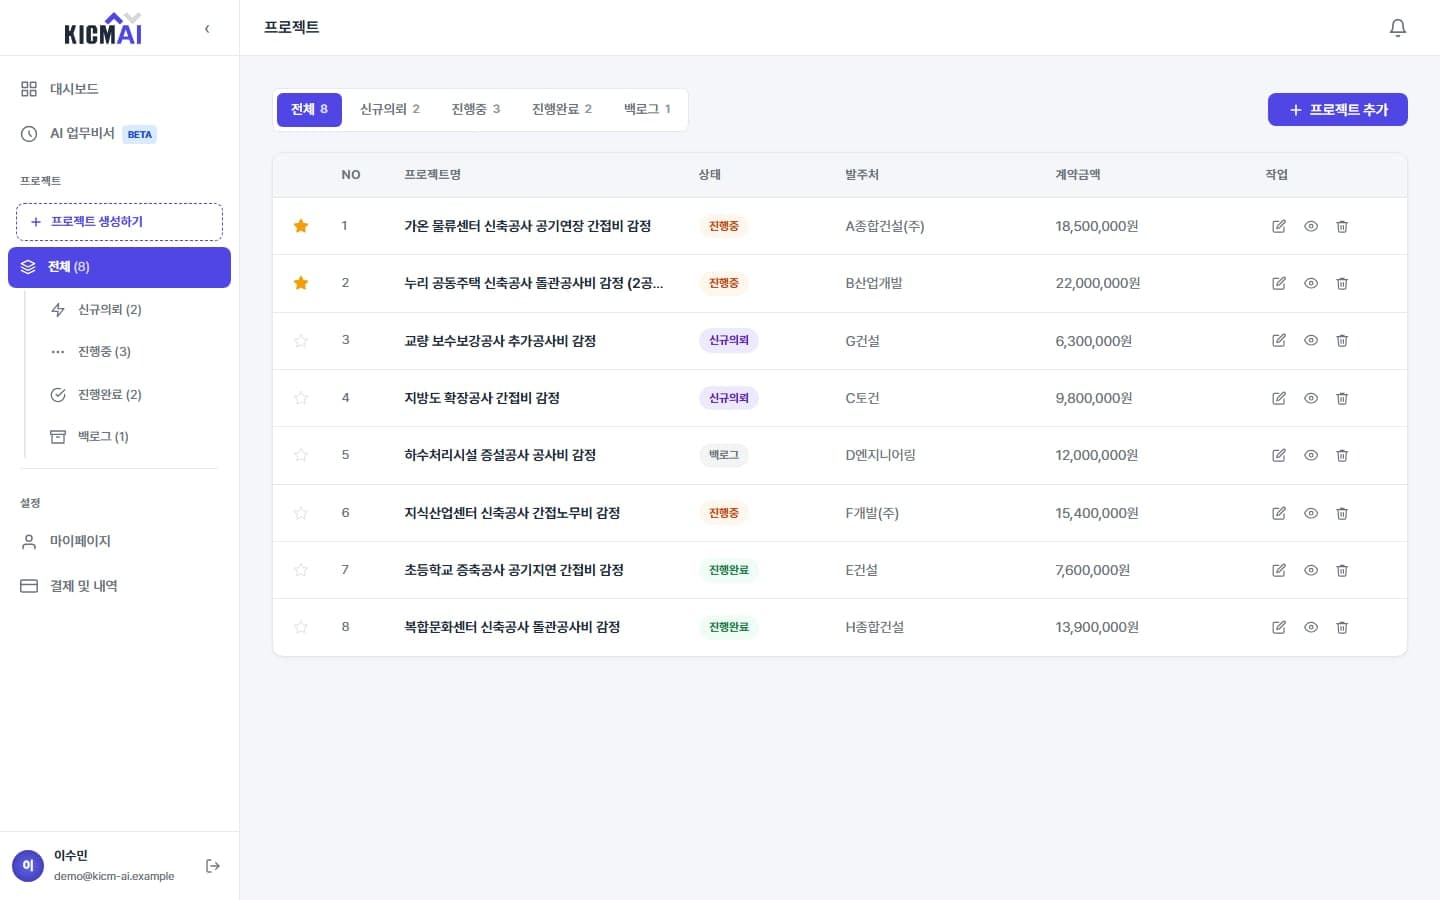Click the 프로젝트 추가 button
The height and width of the screenshot is (900, 1440).
[x=1338, y=110]
